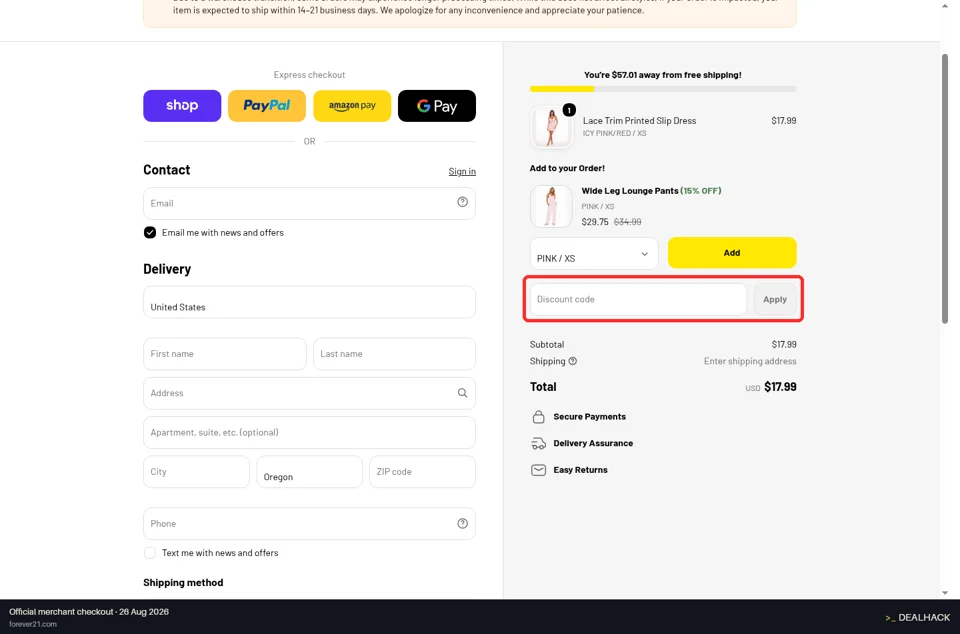This screenshot has height=634, width=960.
Task: Click the Lace Trim Printed Slip Dress title
Action: click(x=639, y=121)
